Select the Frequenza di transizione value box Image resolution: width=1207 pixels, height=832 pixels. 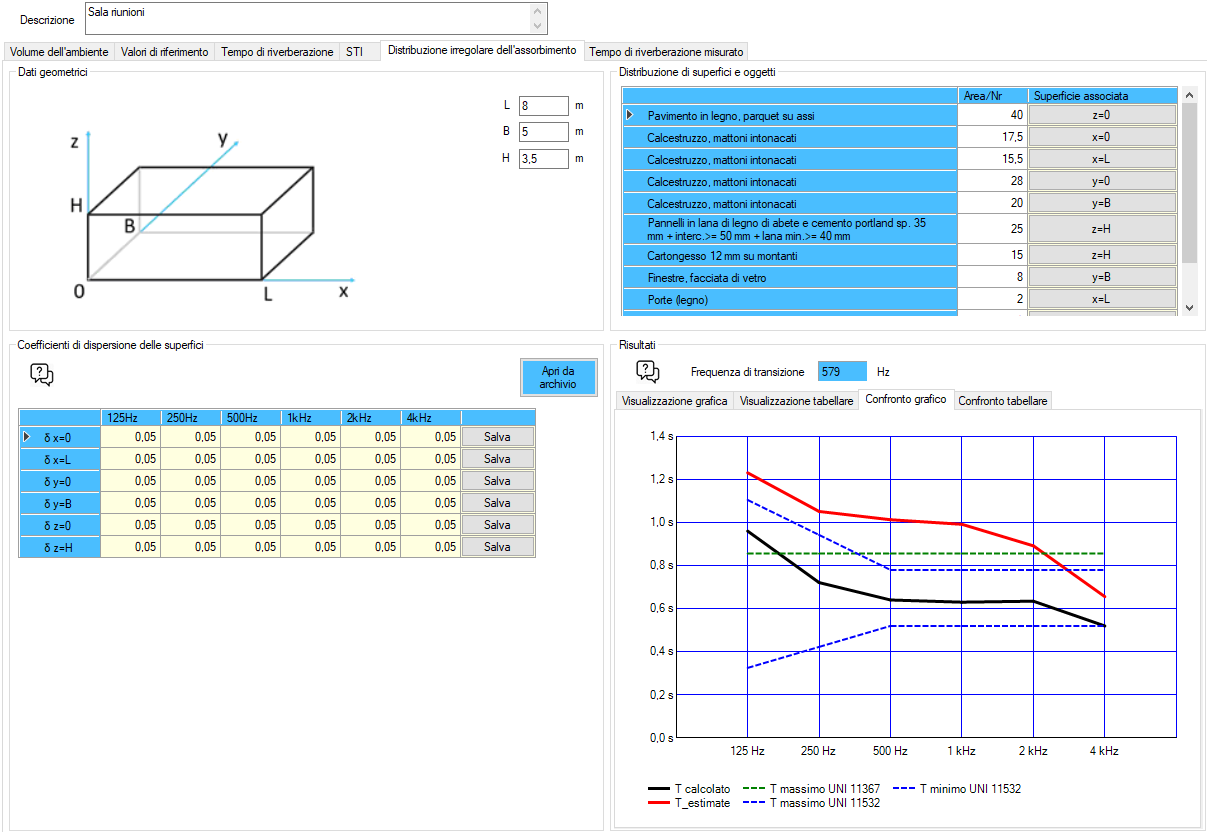tap(841, 372)
